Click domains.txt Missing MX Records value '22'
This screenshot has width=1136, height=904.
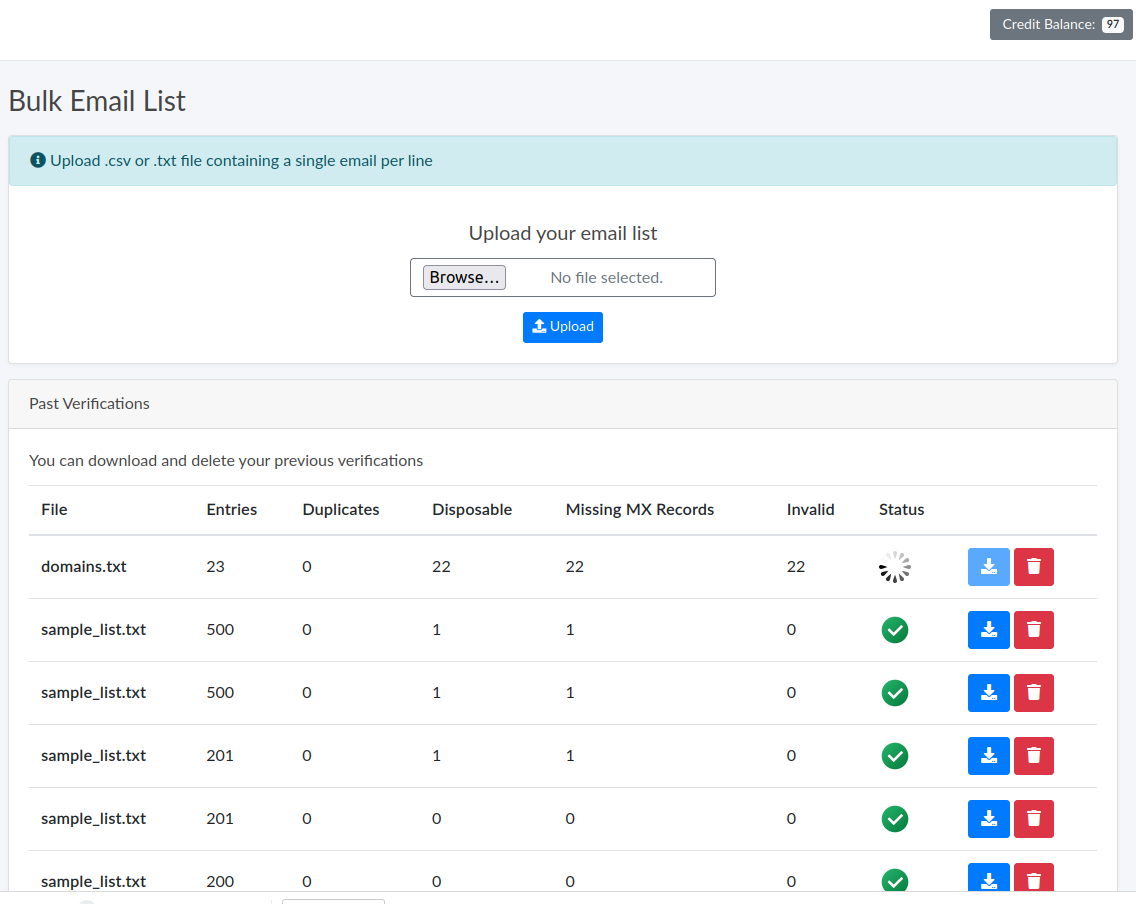click(x=575, y=566)
